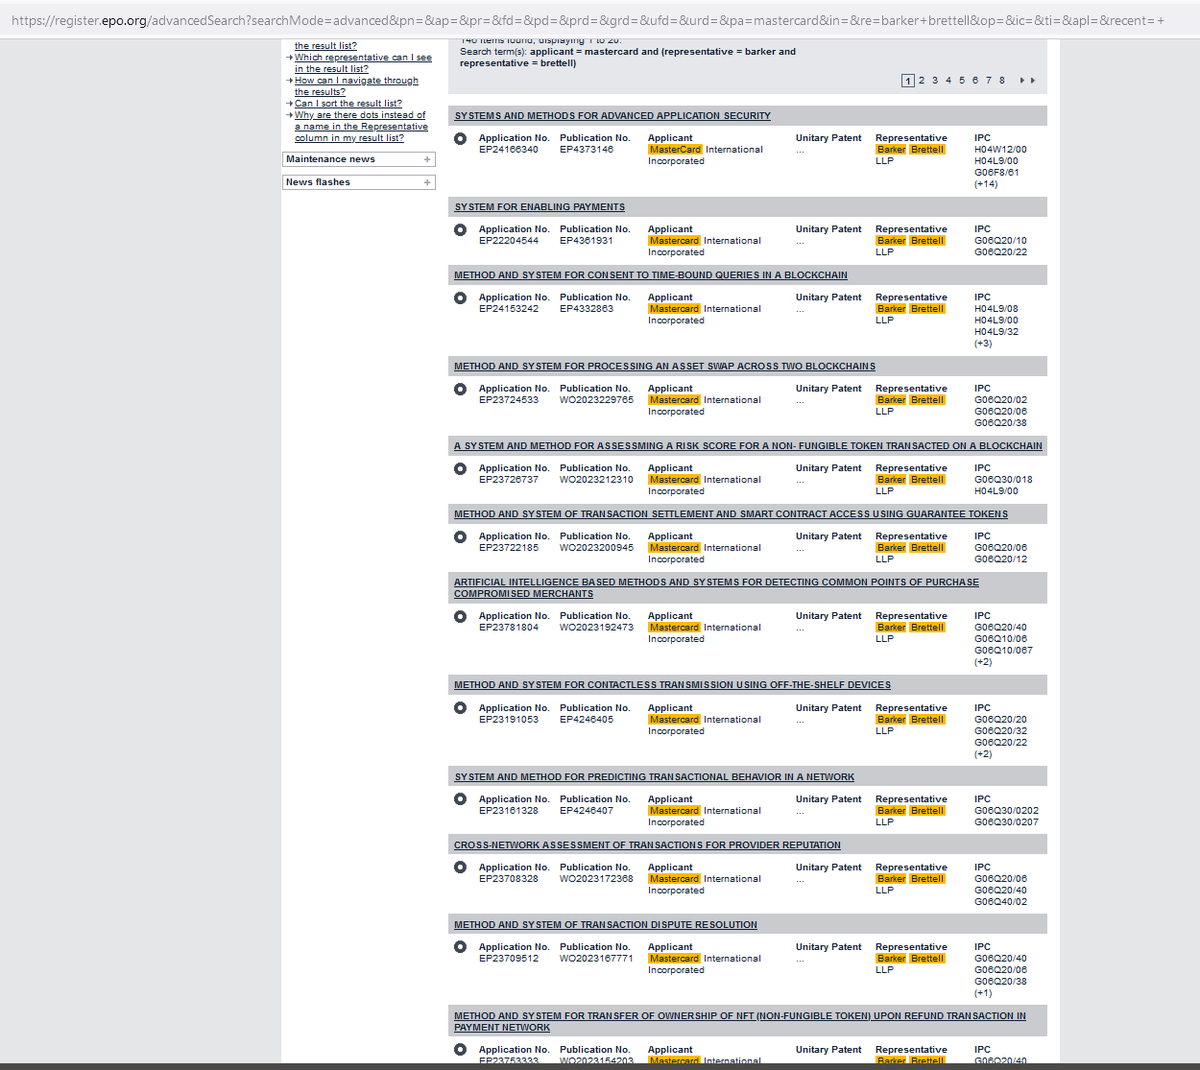1200x1070 pixels.
Task: Click the round icon beside application EP23724533
Action: tap(460, 388)
